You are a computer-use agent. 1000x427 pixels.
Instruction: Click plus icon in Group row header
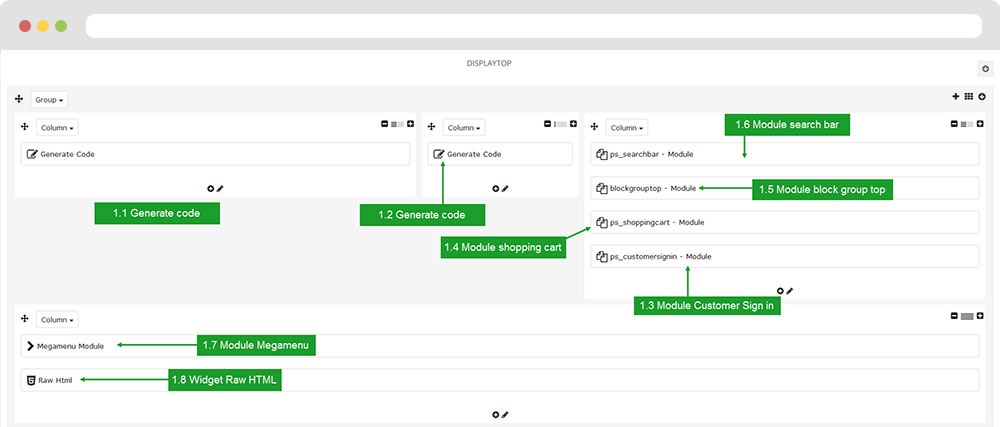pos(955,96)
